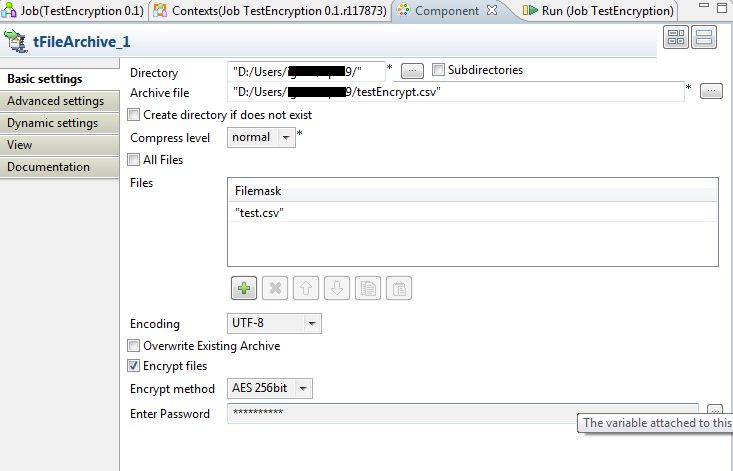The height and width of the screenshot is (471, 733).
Task: Open the View section
Action: (59, 145)
